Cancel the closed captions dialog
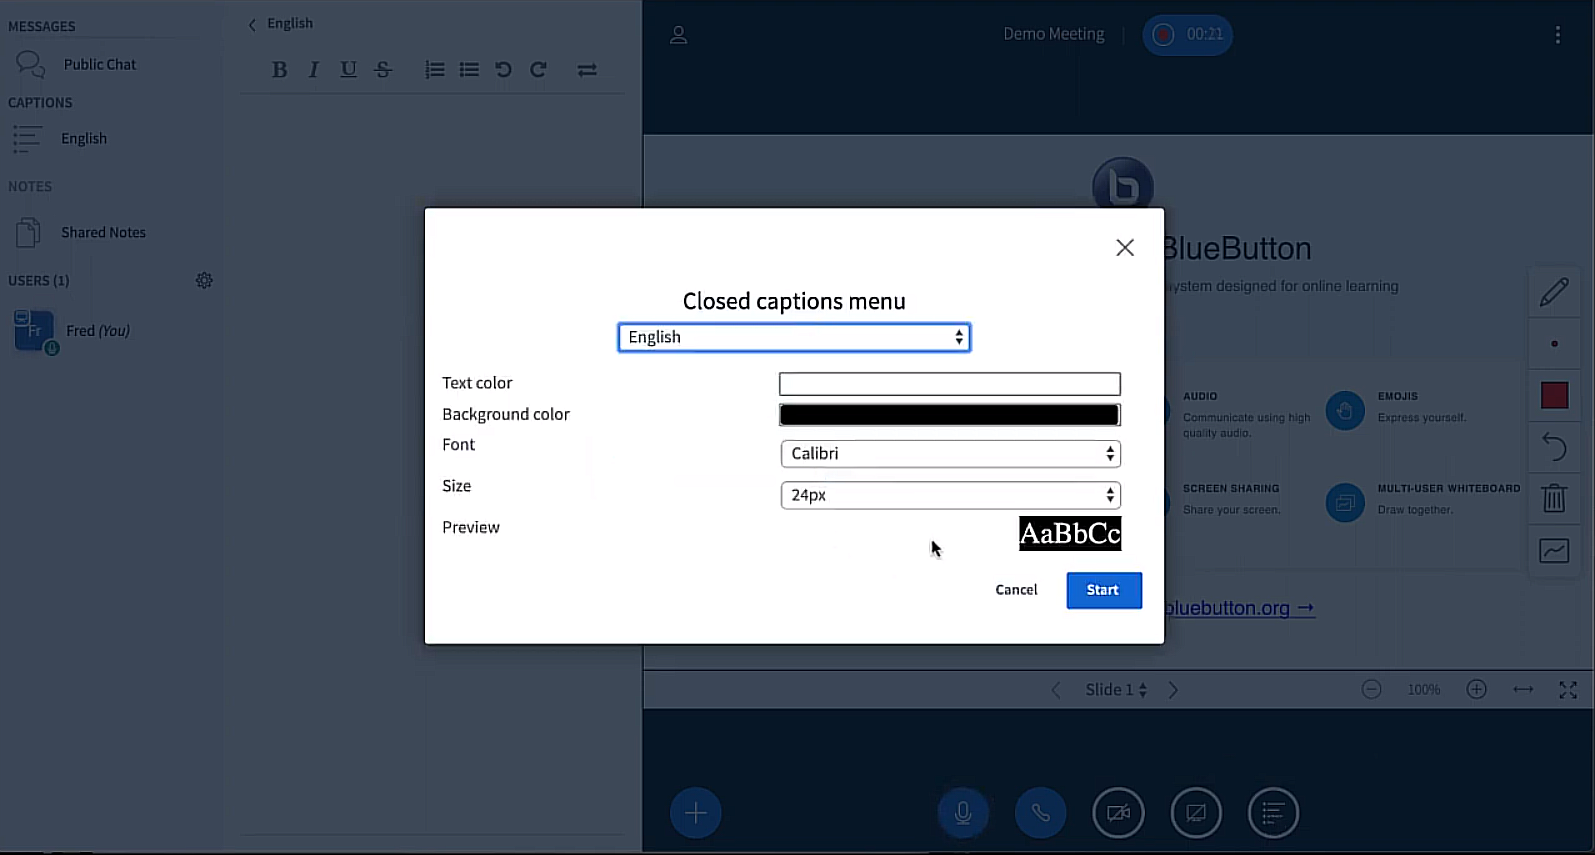The width and height of the screenshot is (1595, 855). 1016,590
